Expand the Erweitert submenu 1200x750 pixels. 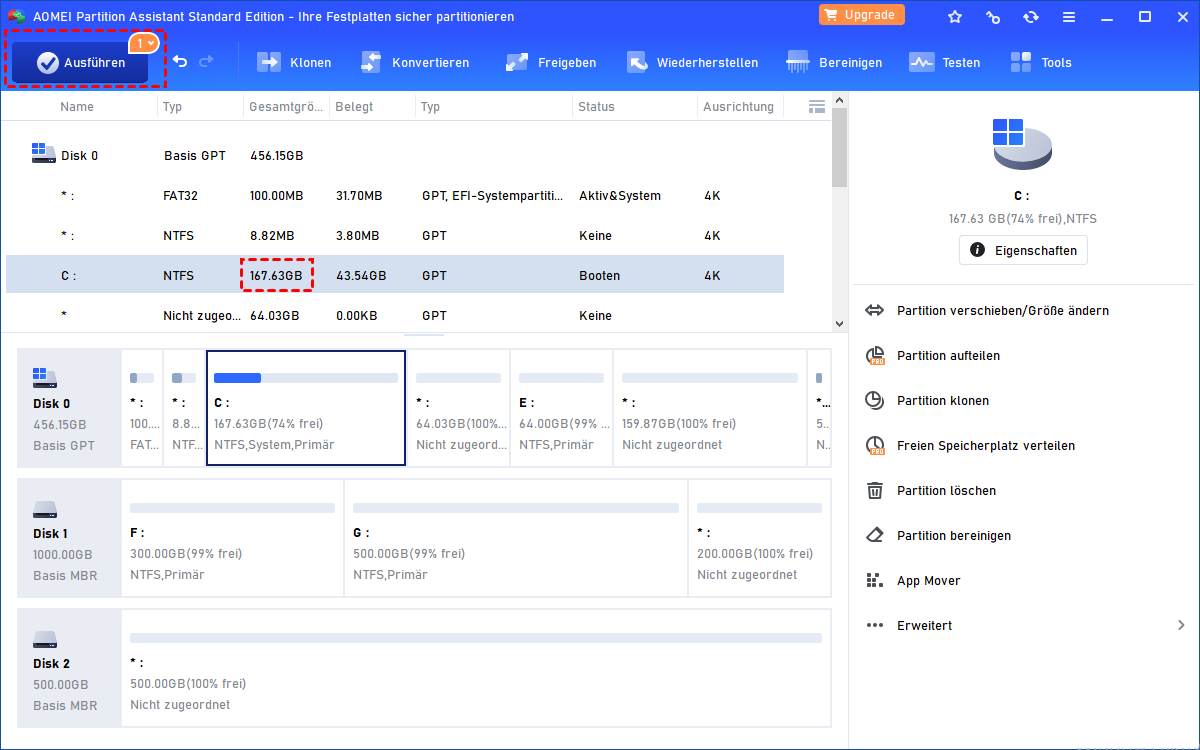(x=1025, y=626)
